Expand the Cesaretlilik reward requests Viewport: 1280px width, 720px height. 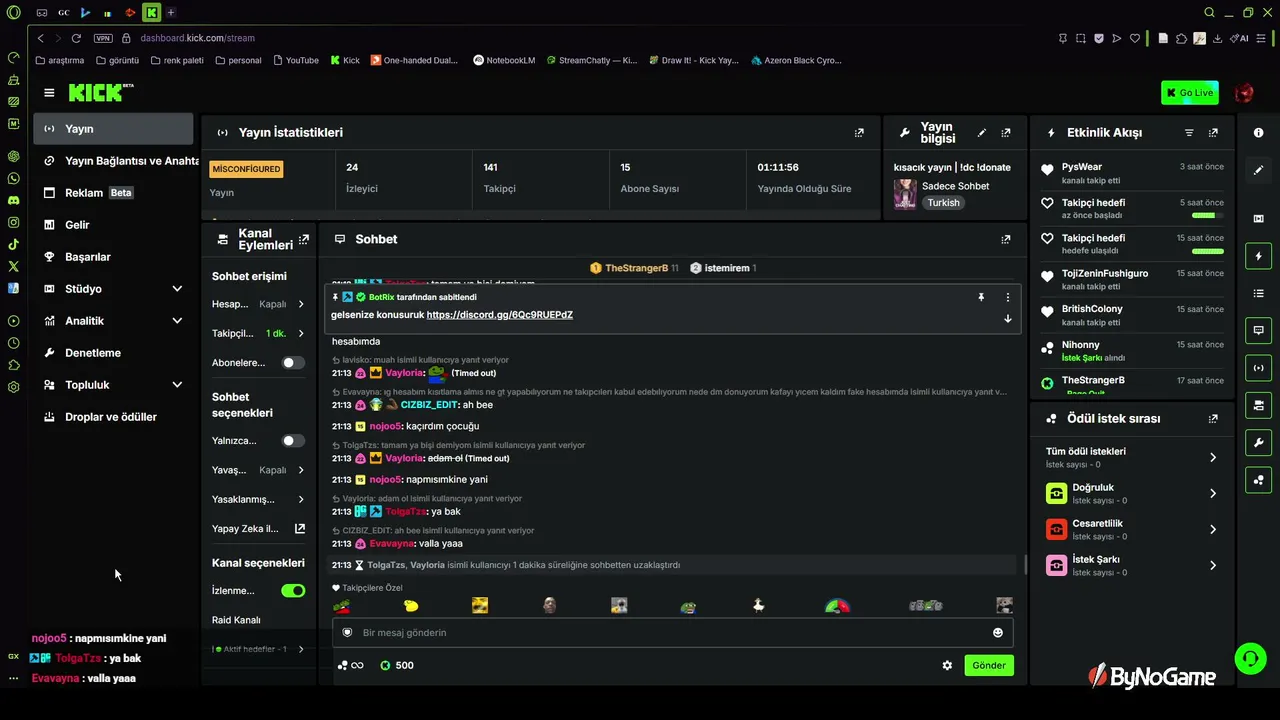1130,529
